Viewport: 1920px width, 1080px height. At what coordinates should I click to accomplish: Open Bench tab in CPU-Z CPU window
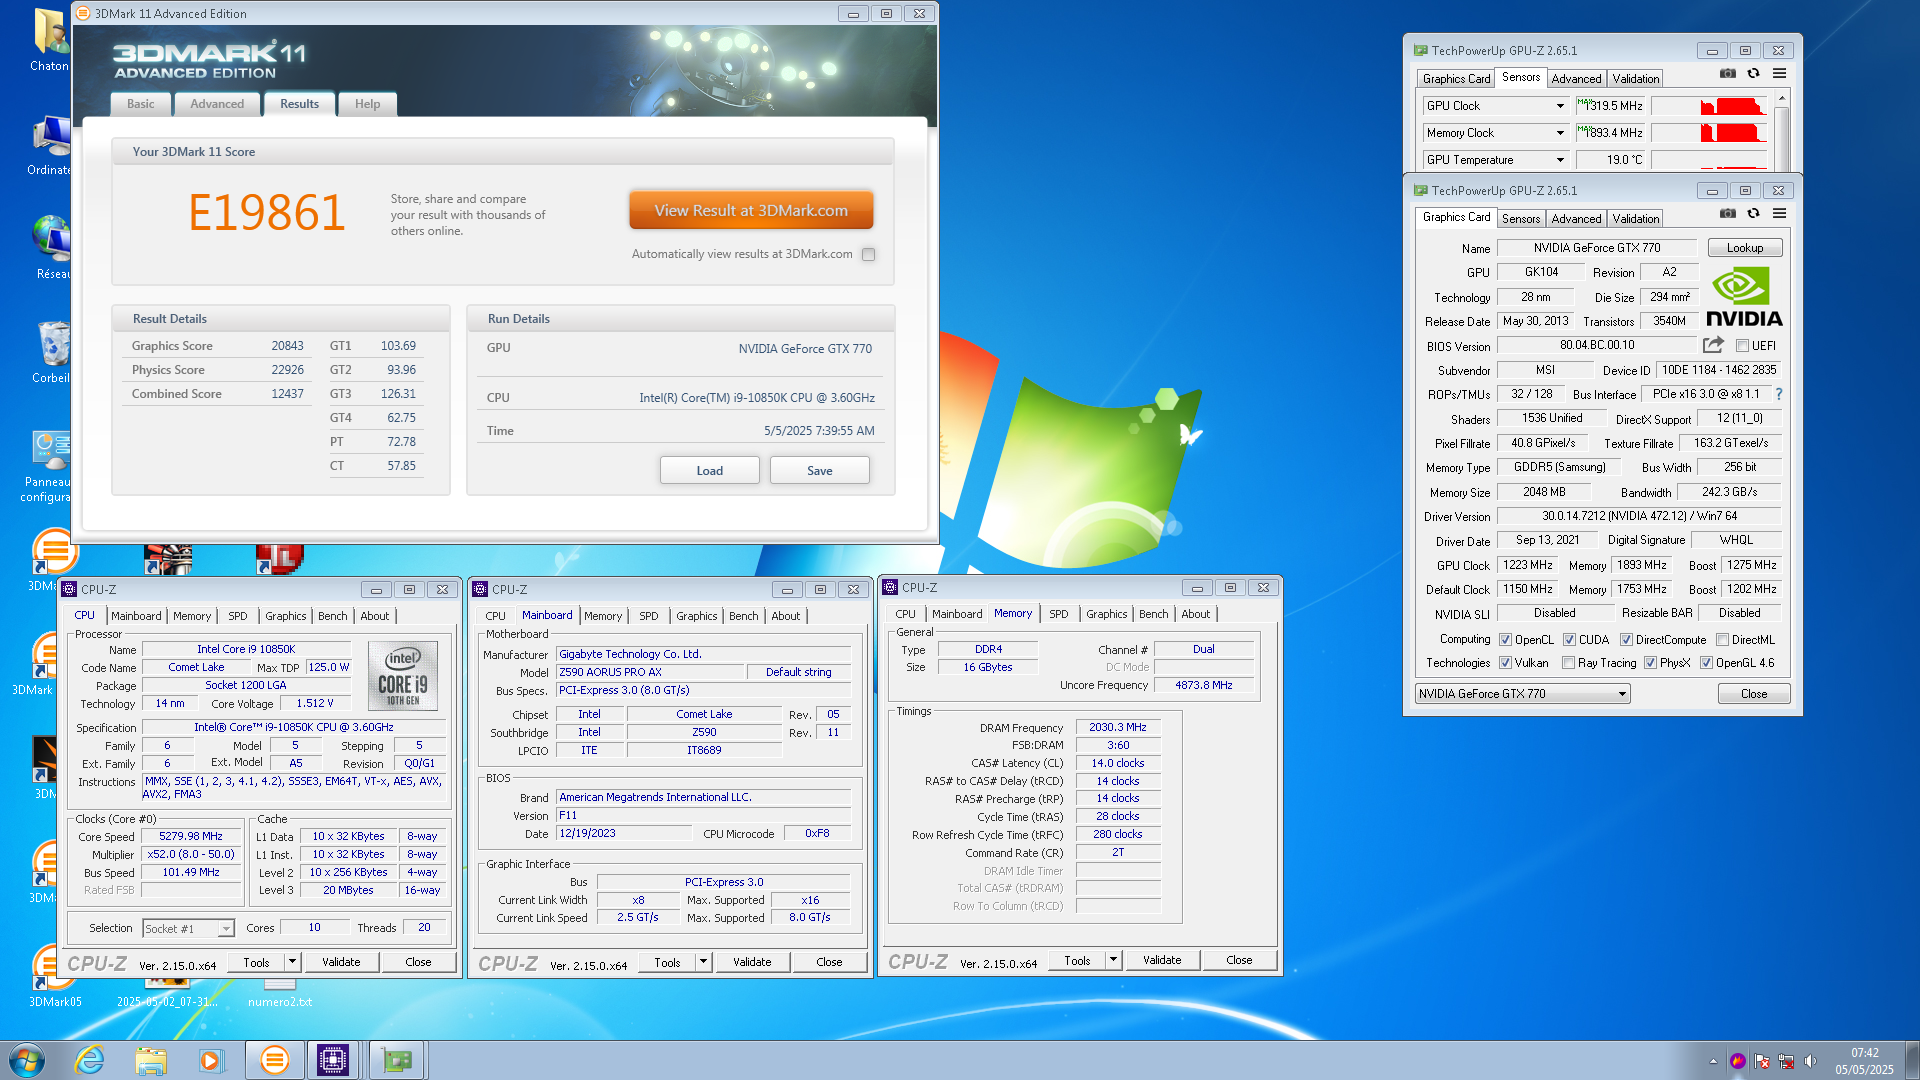[333, 616]
